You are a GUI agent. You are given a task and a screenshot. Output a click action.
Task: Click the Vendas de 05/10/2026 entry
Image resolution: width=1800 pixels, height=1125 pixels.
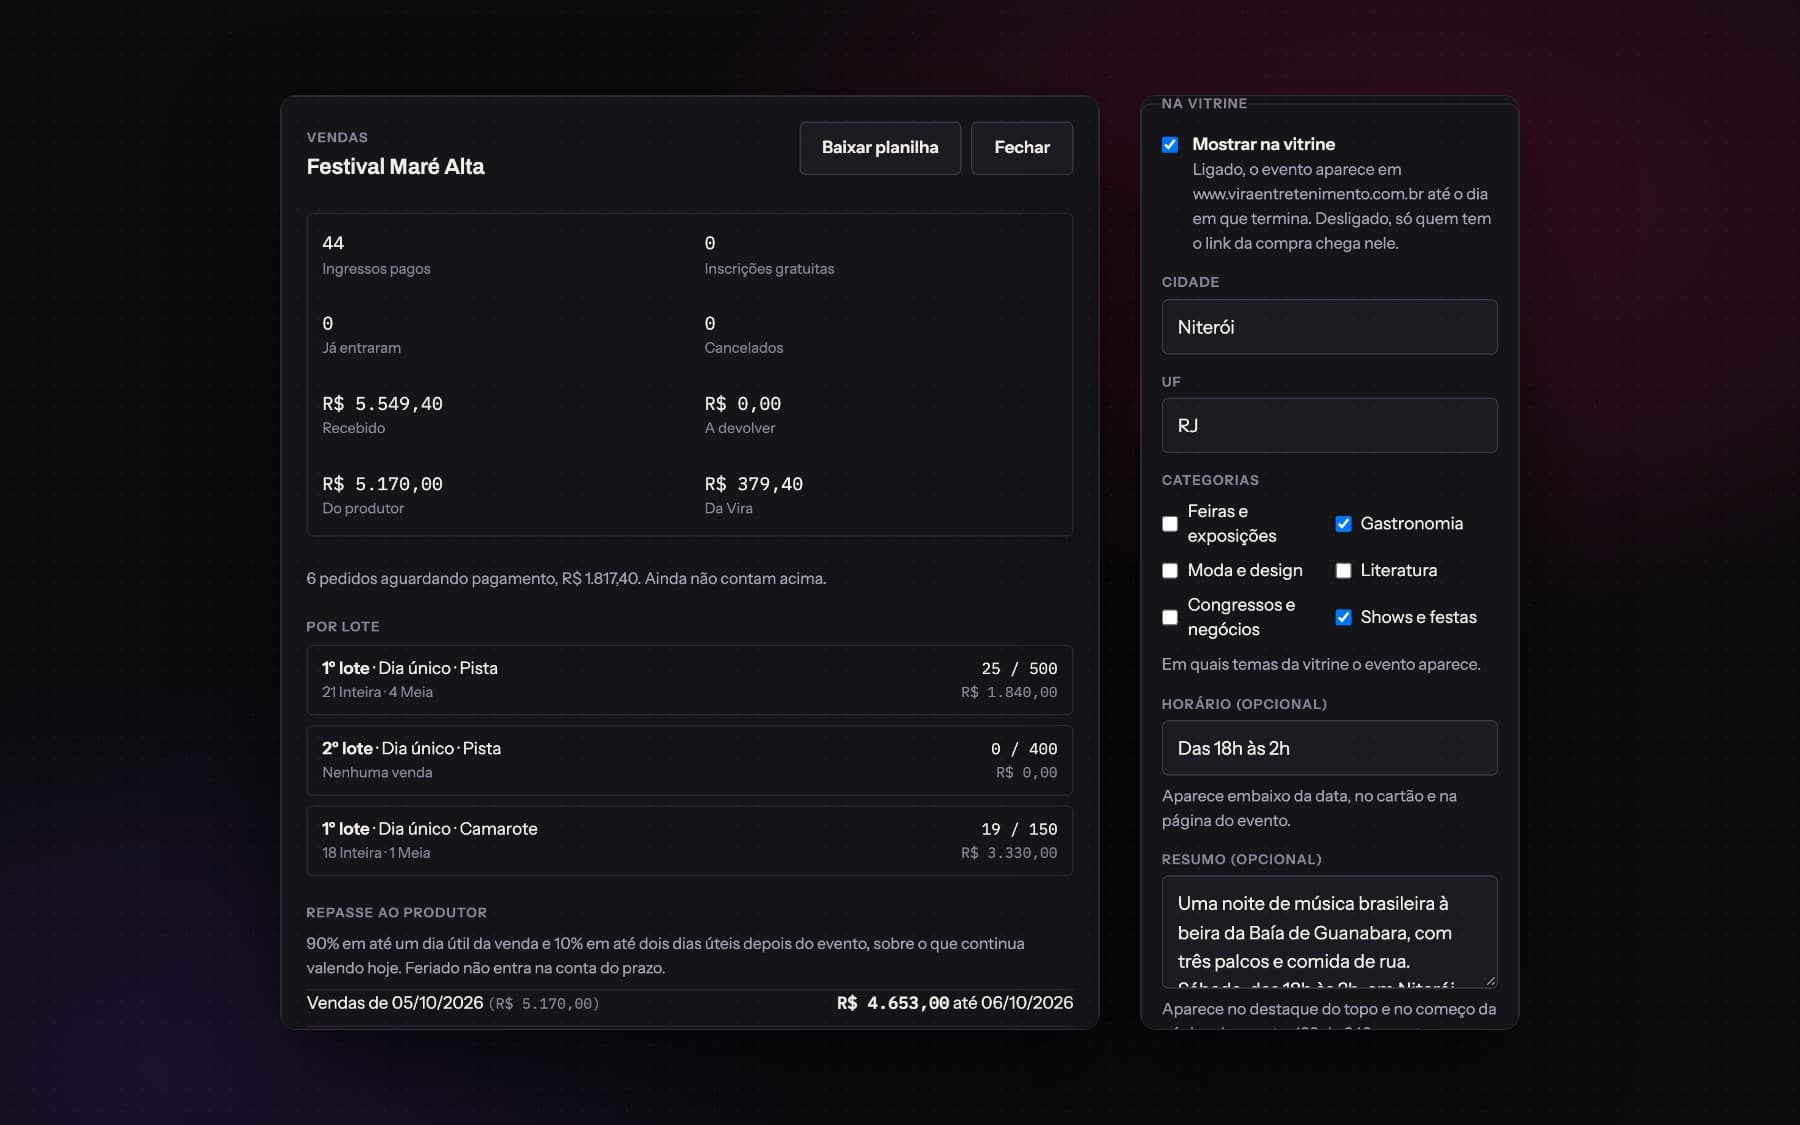click(453, 1003)
